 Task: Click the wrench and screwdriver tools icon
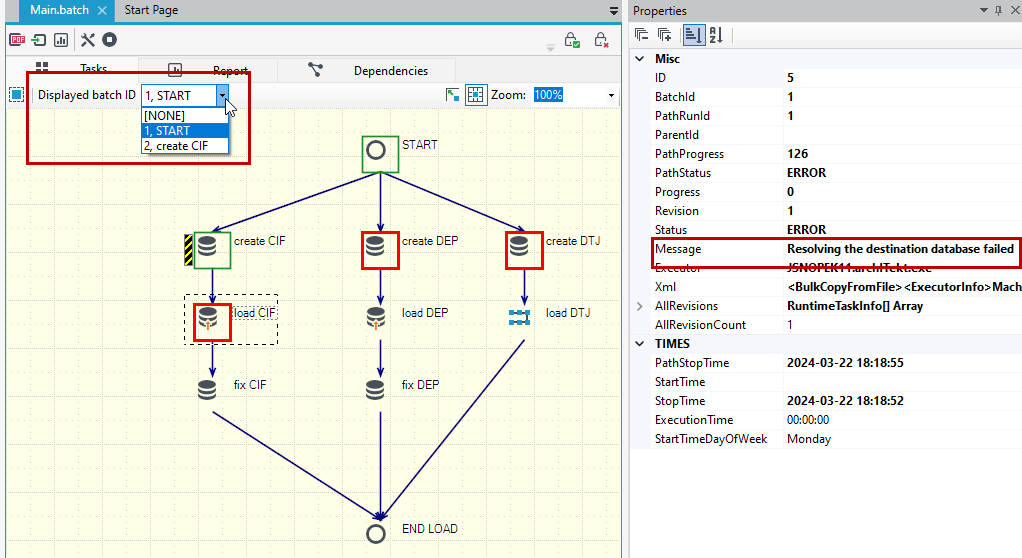coord(87,40)
